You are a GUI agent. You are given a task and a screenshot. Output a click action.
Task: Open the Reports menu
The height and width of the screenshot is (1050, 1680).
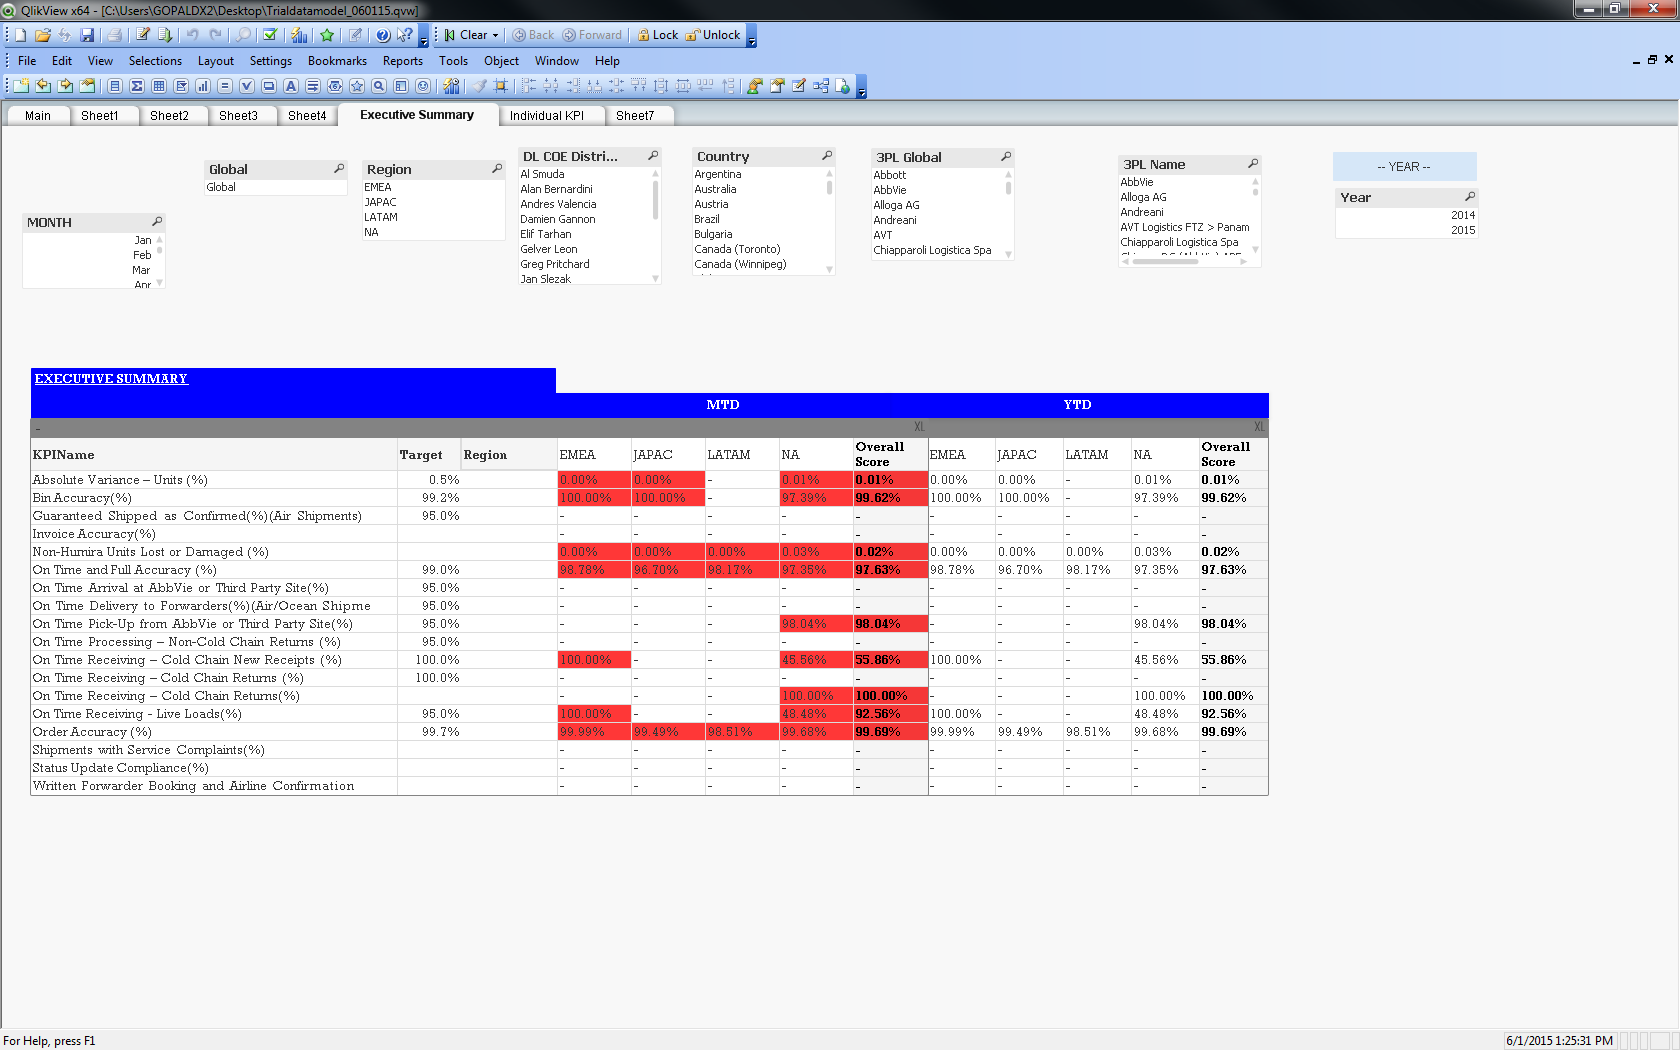(403, 61)
